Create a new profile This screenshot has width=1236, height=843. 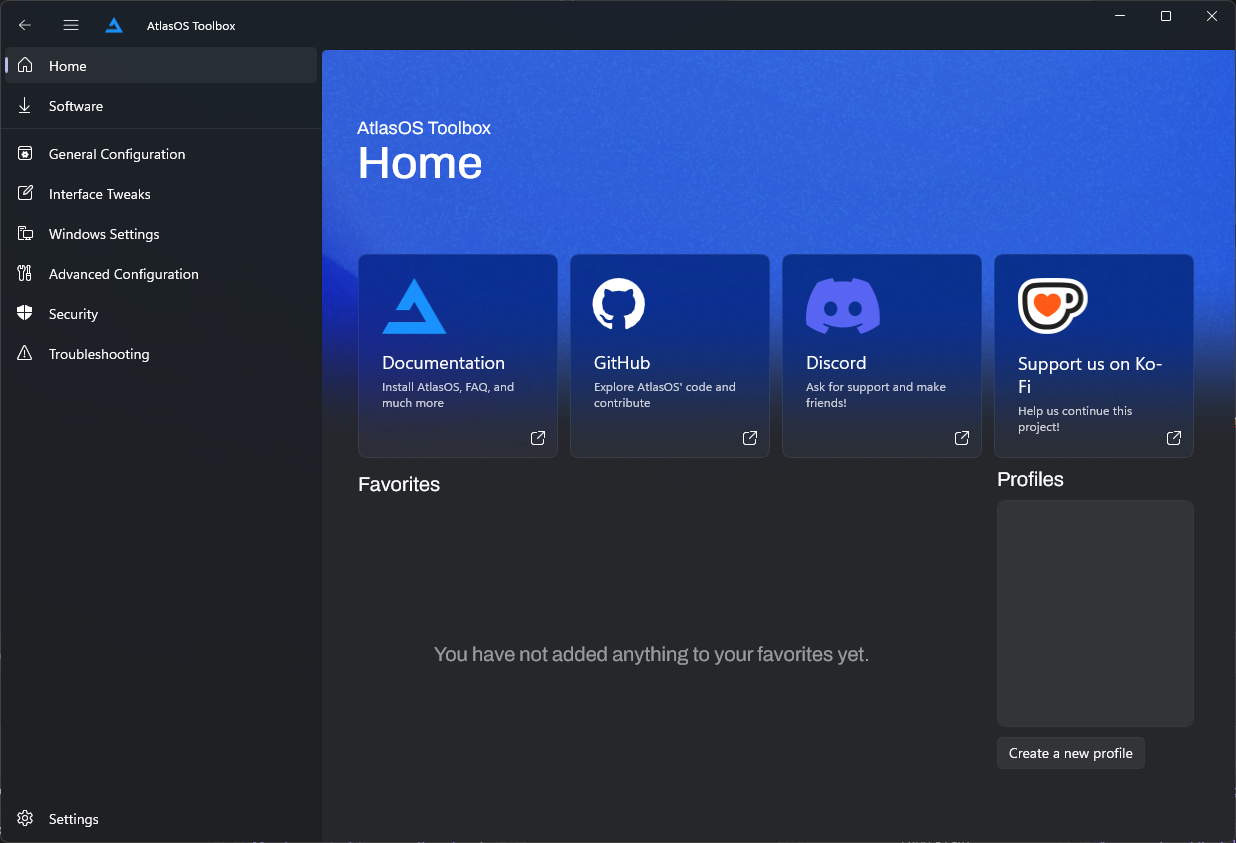click(x=1071, y=753)
